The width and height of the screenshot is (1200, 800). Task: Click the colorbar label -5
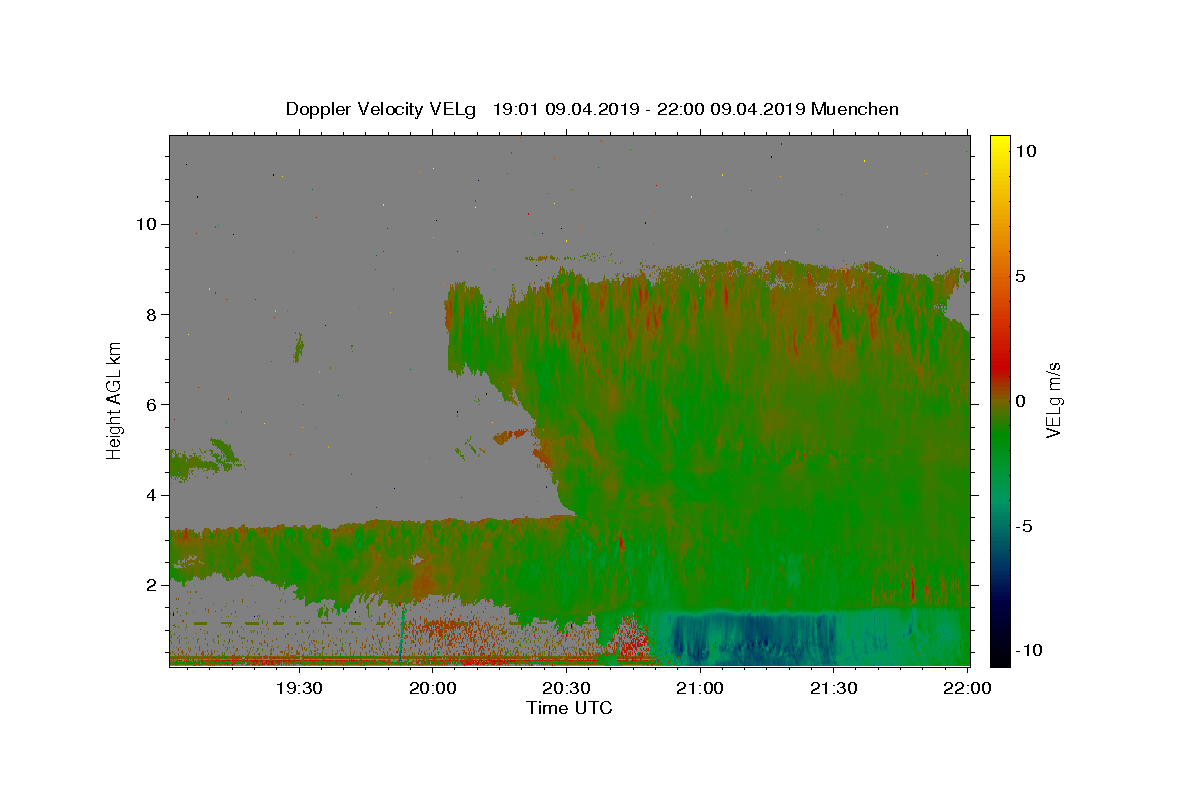tap(1023, 526)
